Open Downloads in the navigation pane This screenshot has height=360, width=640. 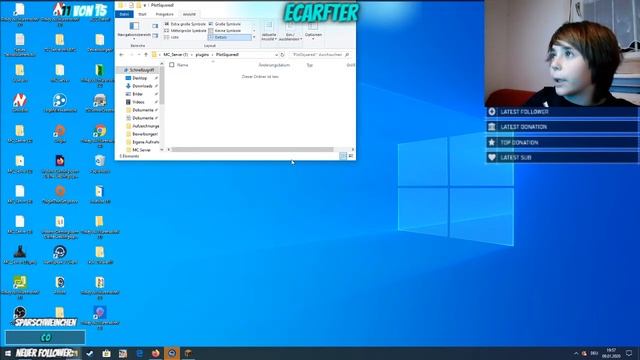(142, 86)
